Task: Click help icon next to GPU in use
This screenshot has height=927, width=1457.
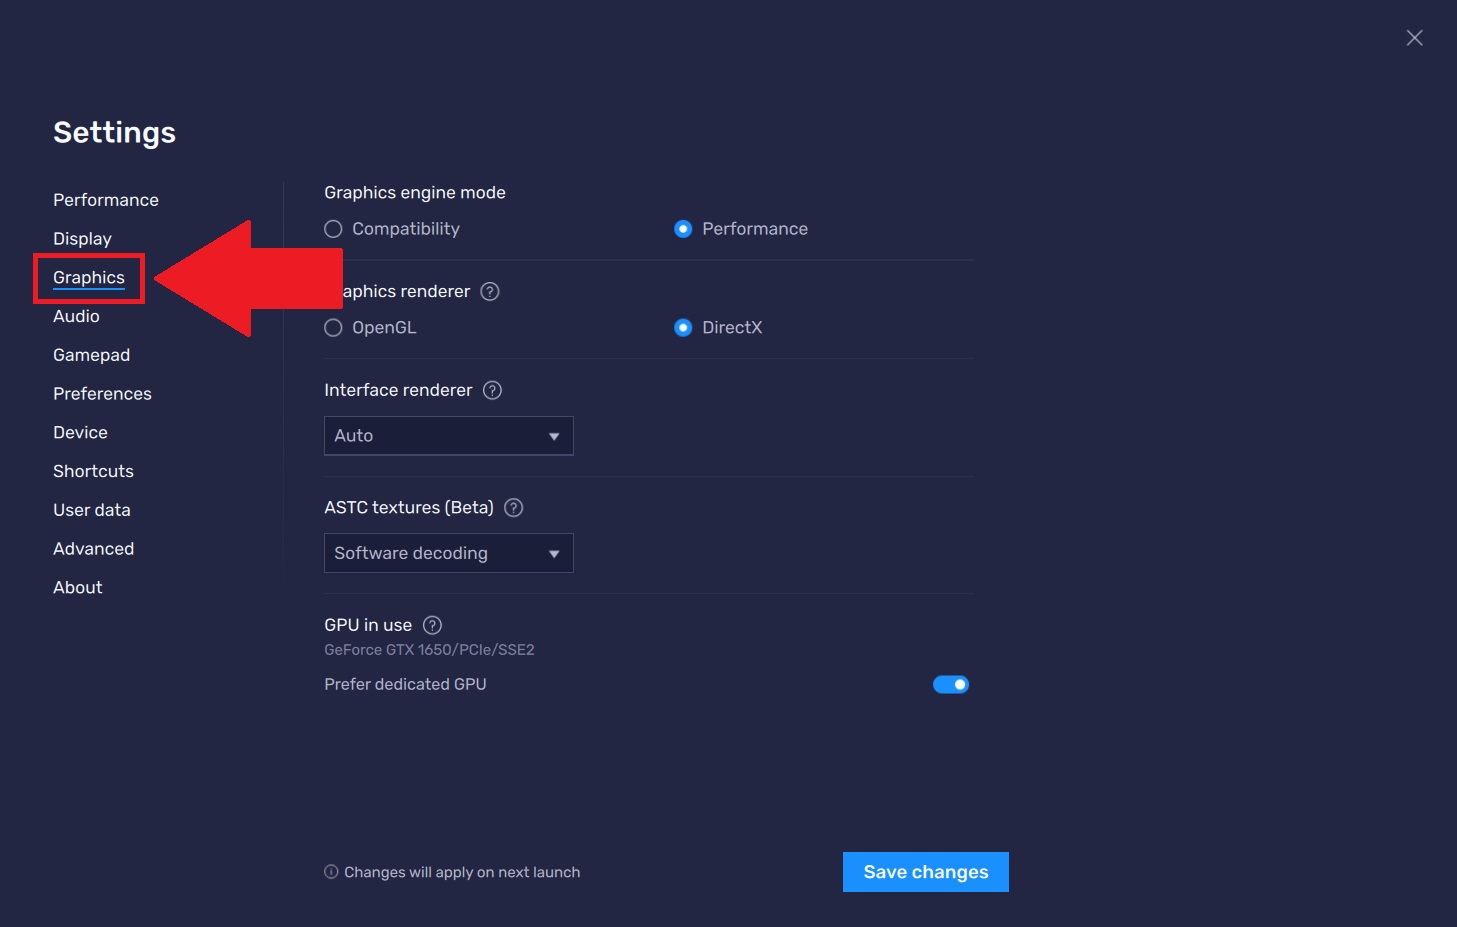Action: click(432, 625)
